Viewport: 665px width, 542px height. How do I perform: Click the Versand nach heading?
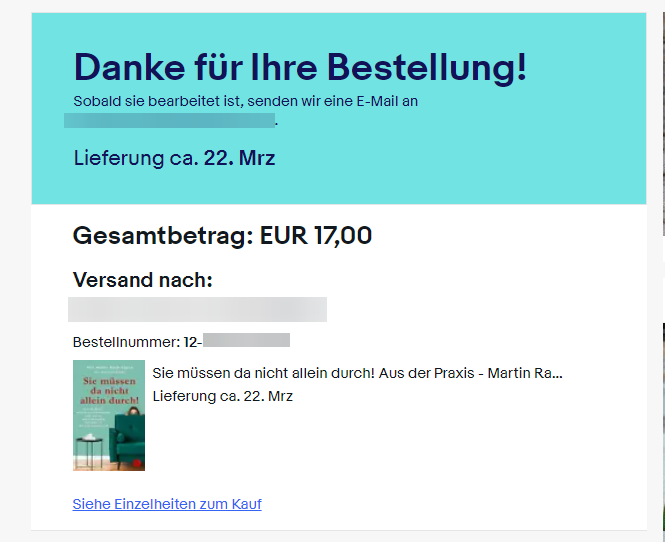point(142,280)
